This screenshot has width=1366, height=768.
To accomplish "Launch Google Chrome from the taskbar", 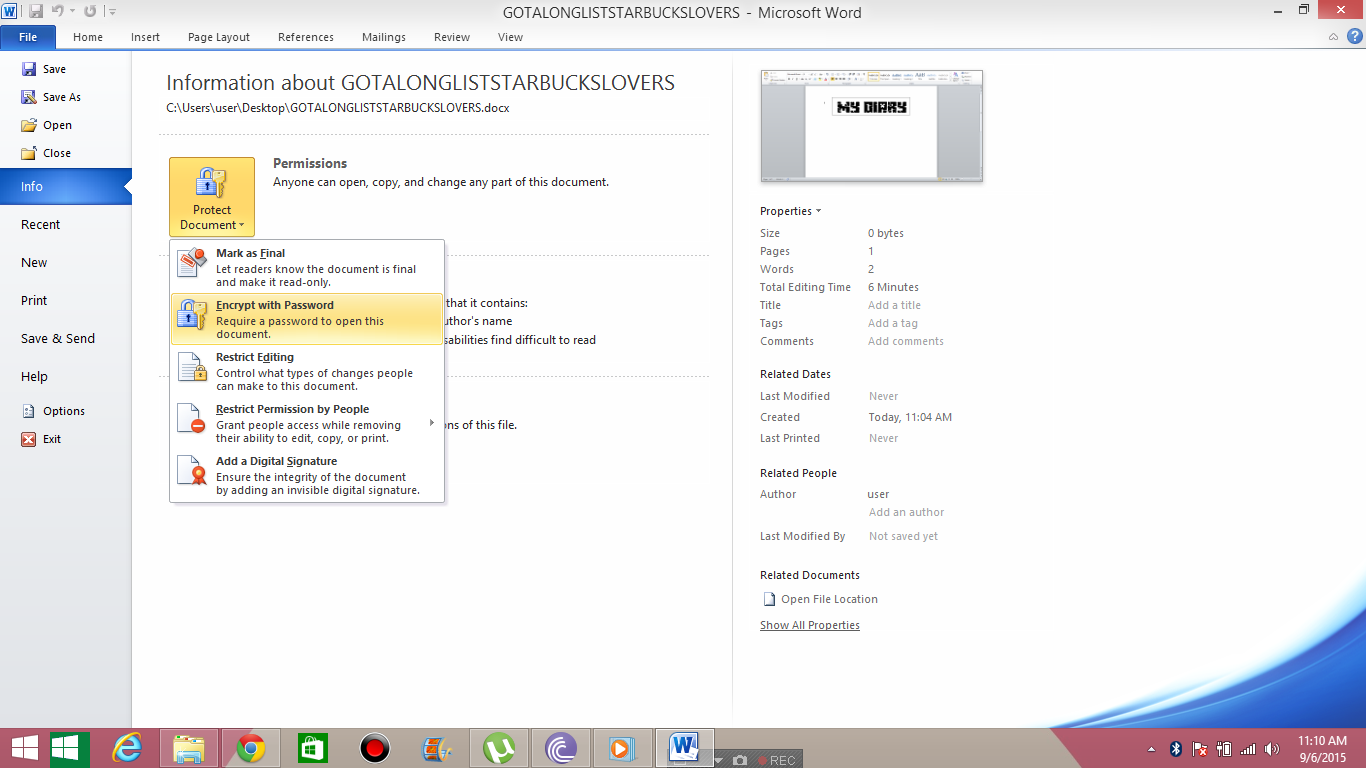I will [x=251, y=748].
